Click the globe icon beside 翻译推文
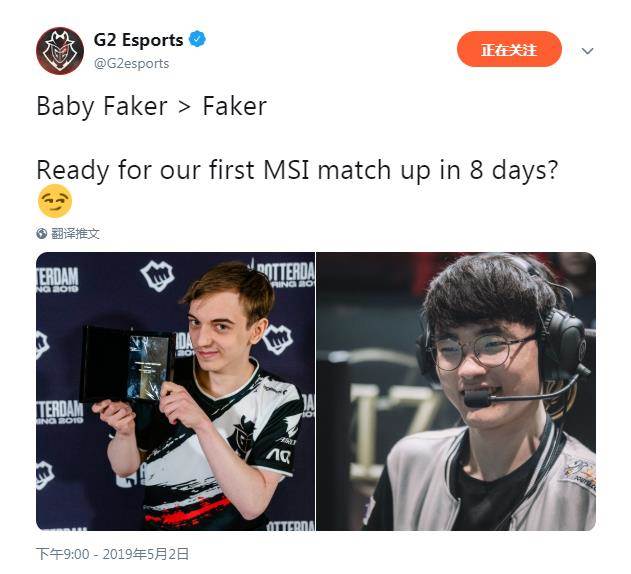 click(41, 233)
